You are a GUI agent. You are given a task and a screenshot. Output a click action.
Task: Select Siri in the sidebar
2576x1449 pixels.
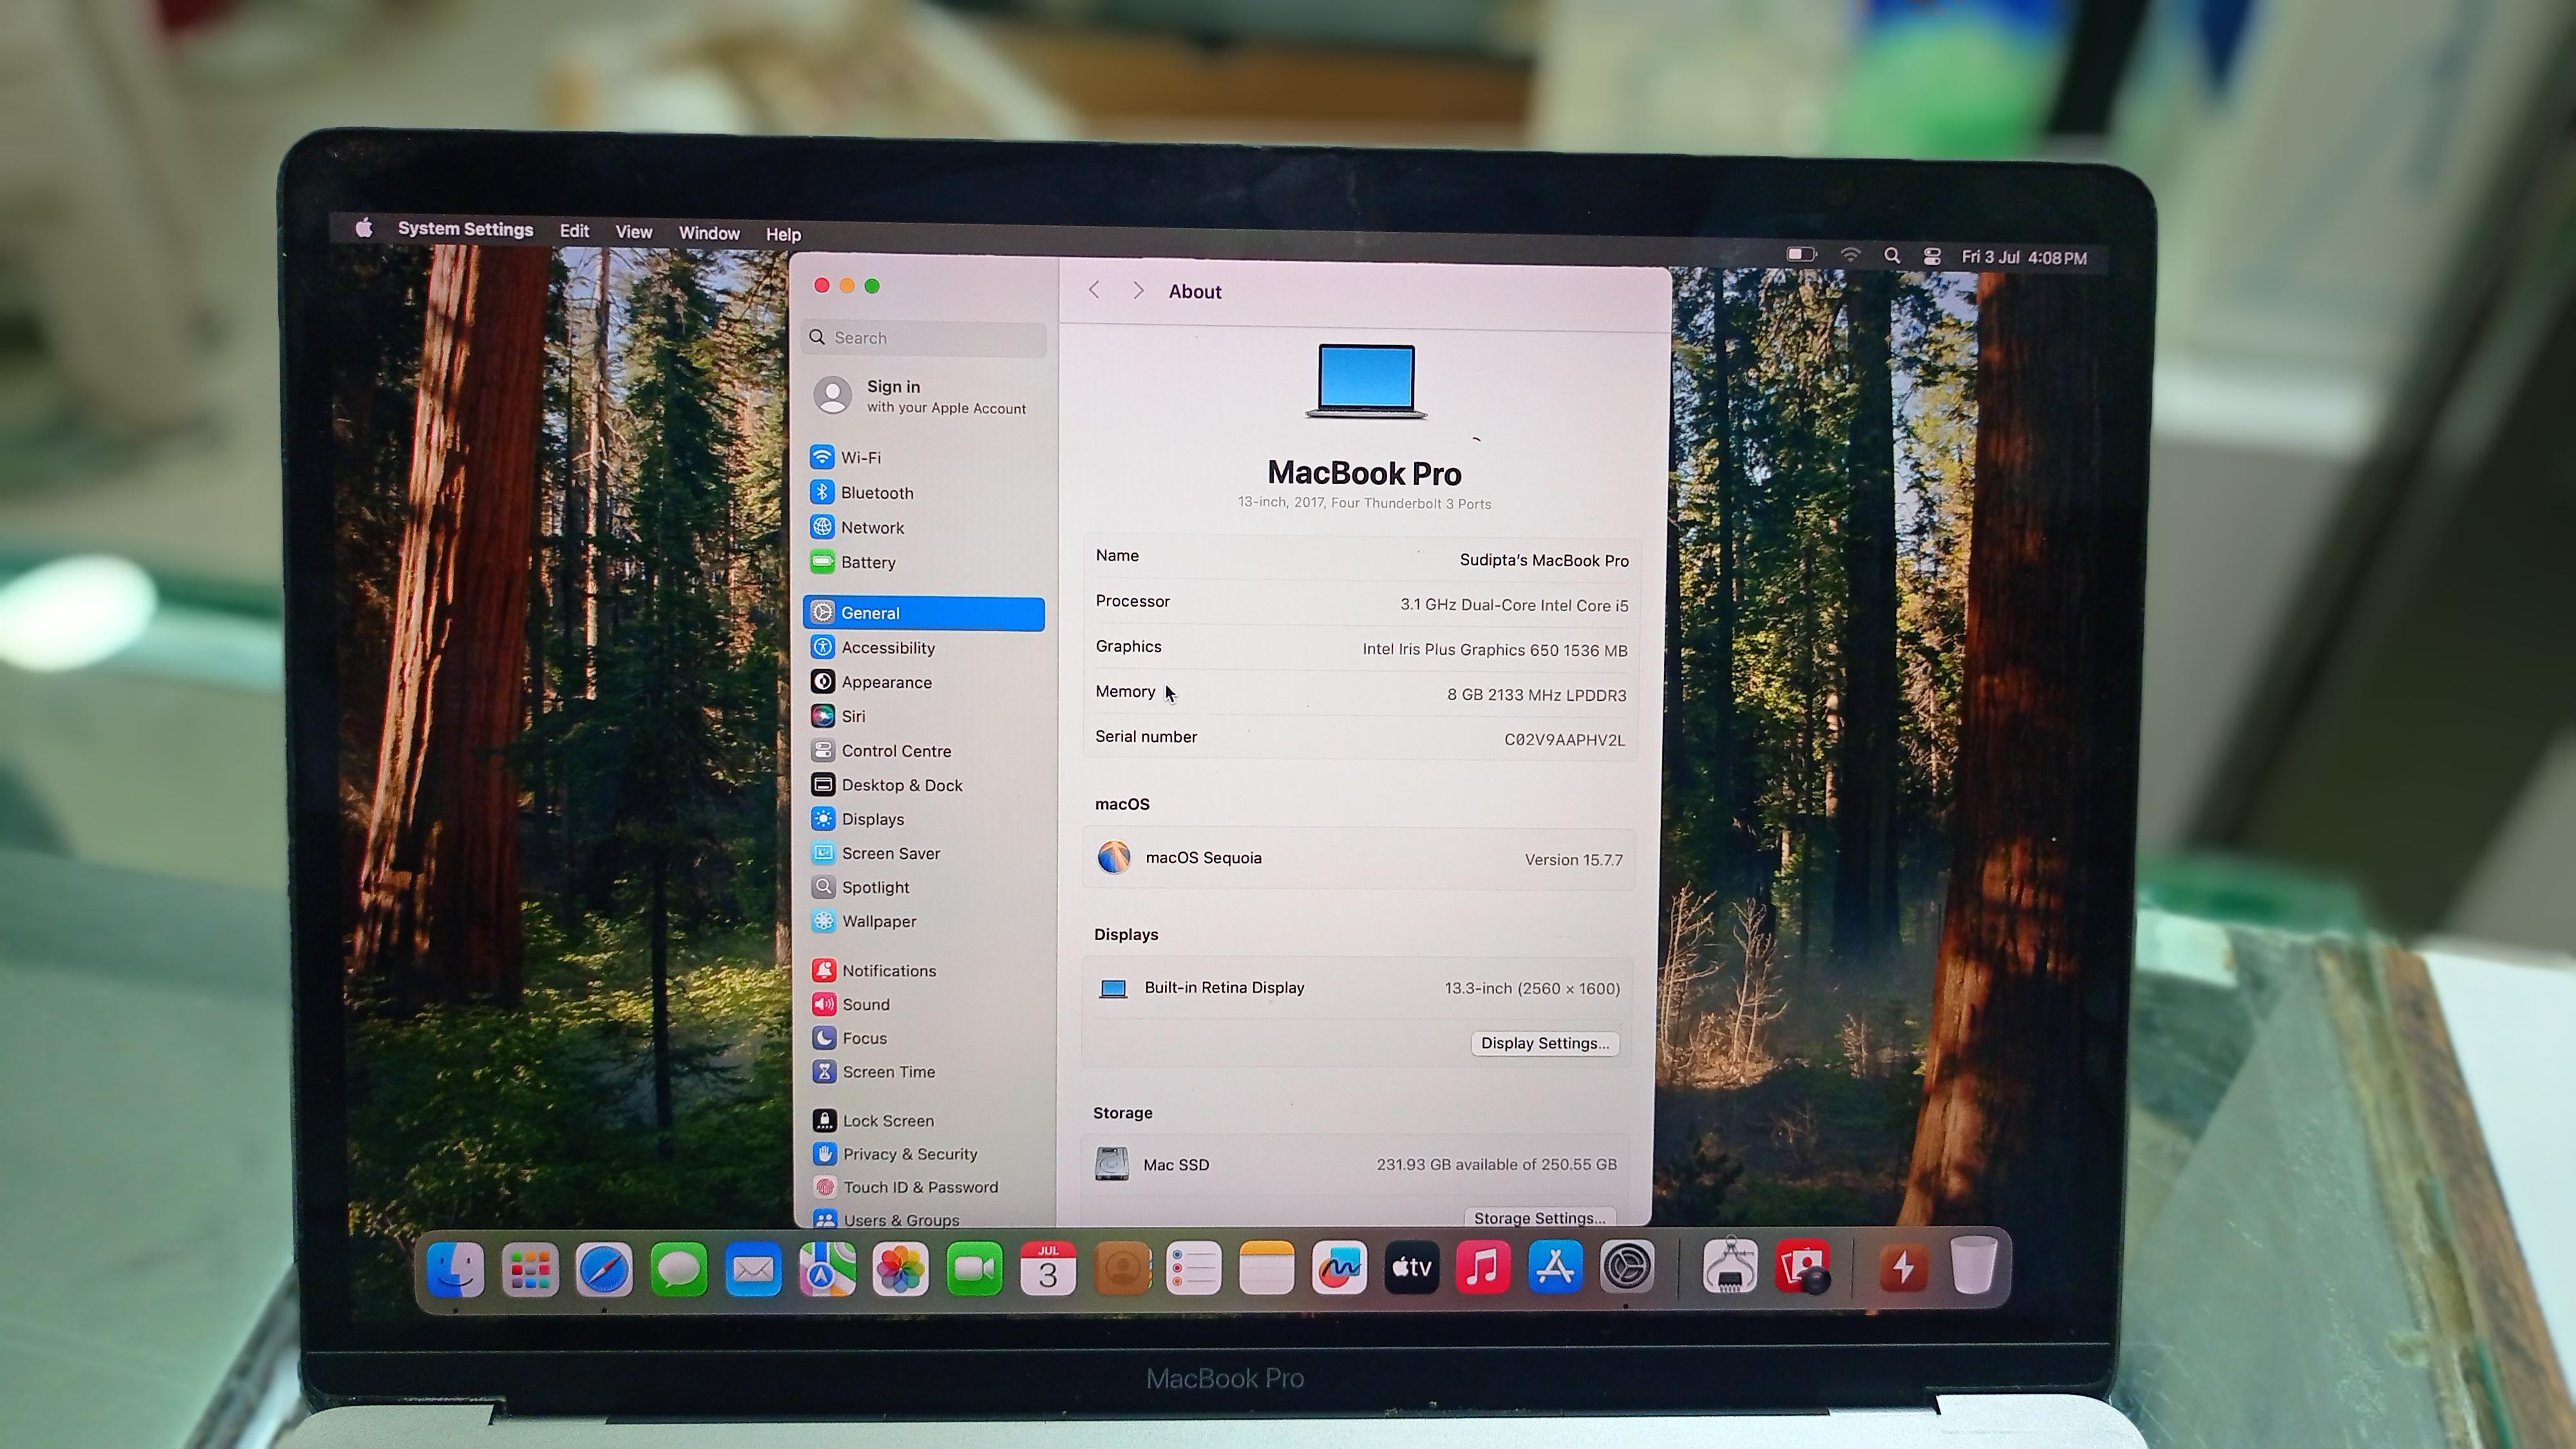[924, 716]
